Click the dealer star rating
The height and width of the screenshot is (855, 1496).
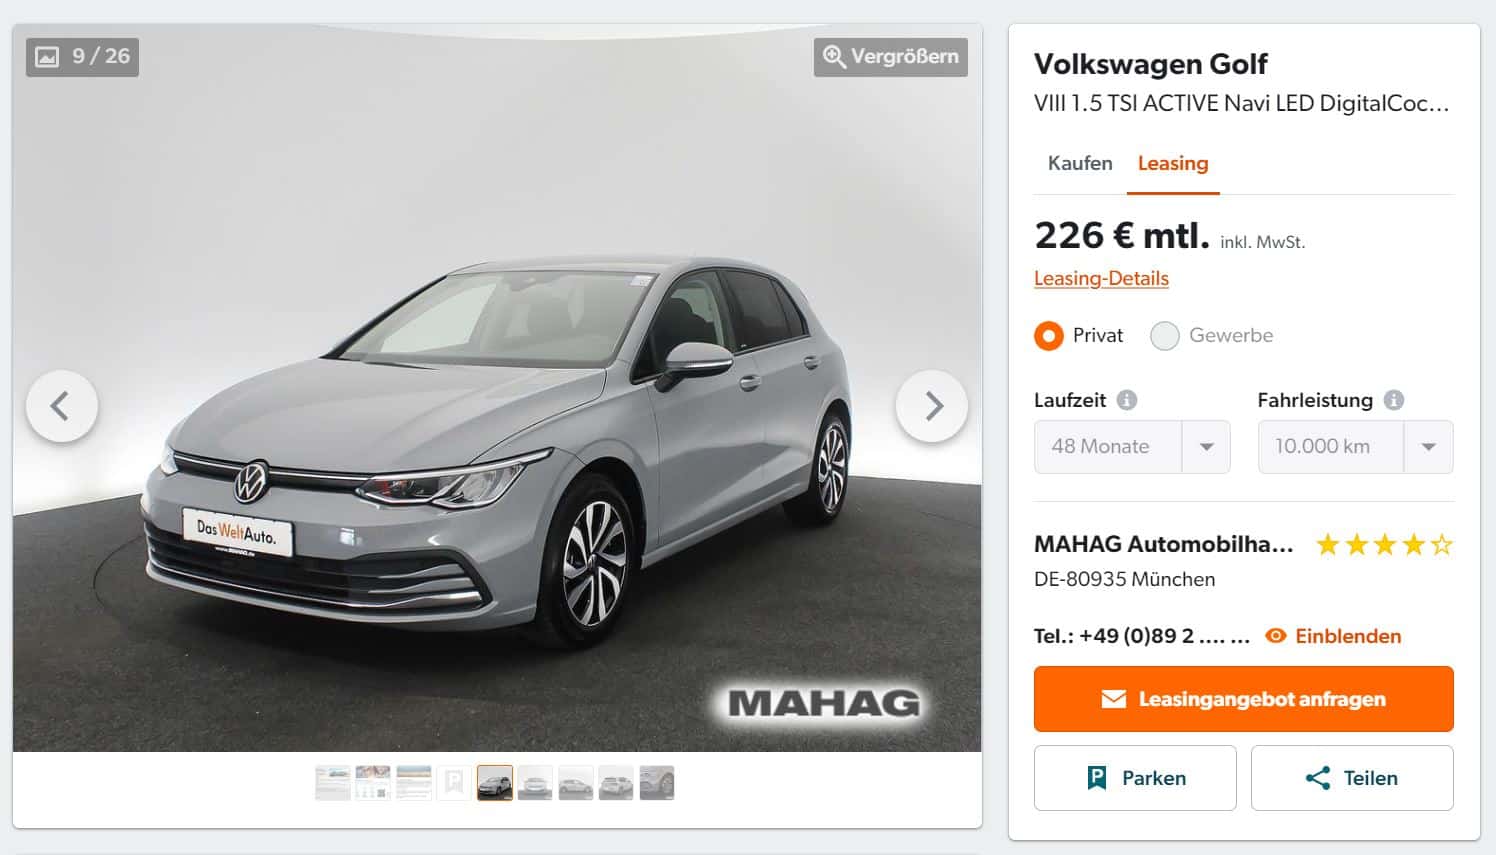click(x=1385, y=545)
